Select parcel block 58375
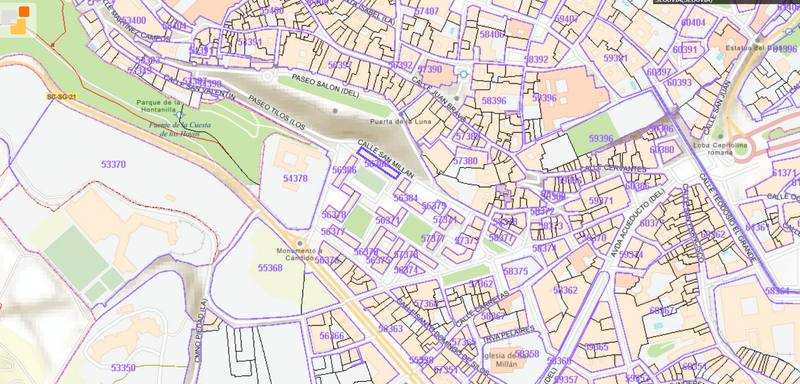 click(516, 271)
